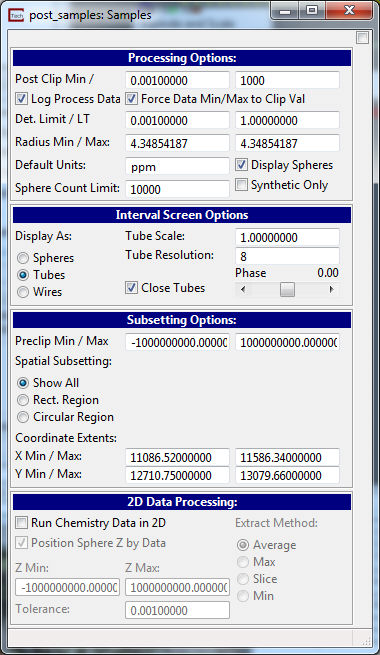Click Y Min field 12710.75
The image size is (380, 655).
click(177, 475)
